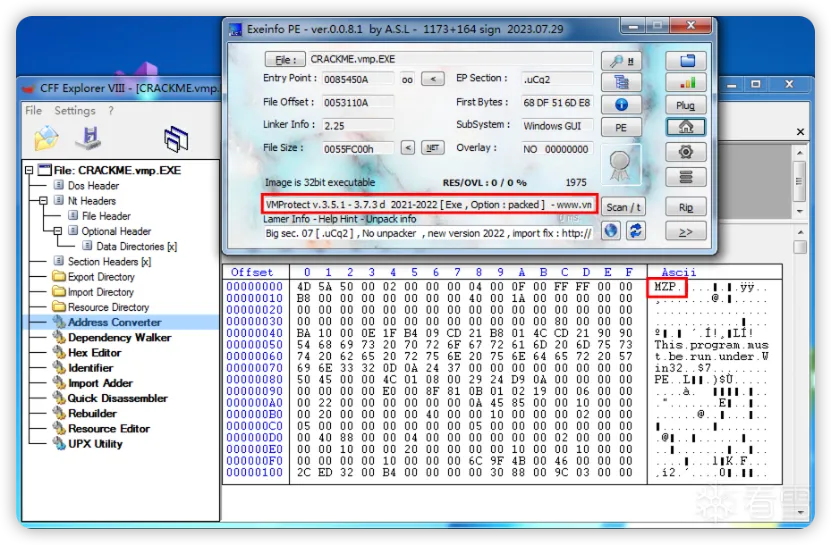Click the Ascii column header in hex view
The width and height of the screenshot is (832, 546).
(x=679, y=272)
